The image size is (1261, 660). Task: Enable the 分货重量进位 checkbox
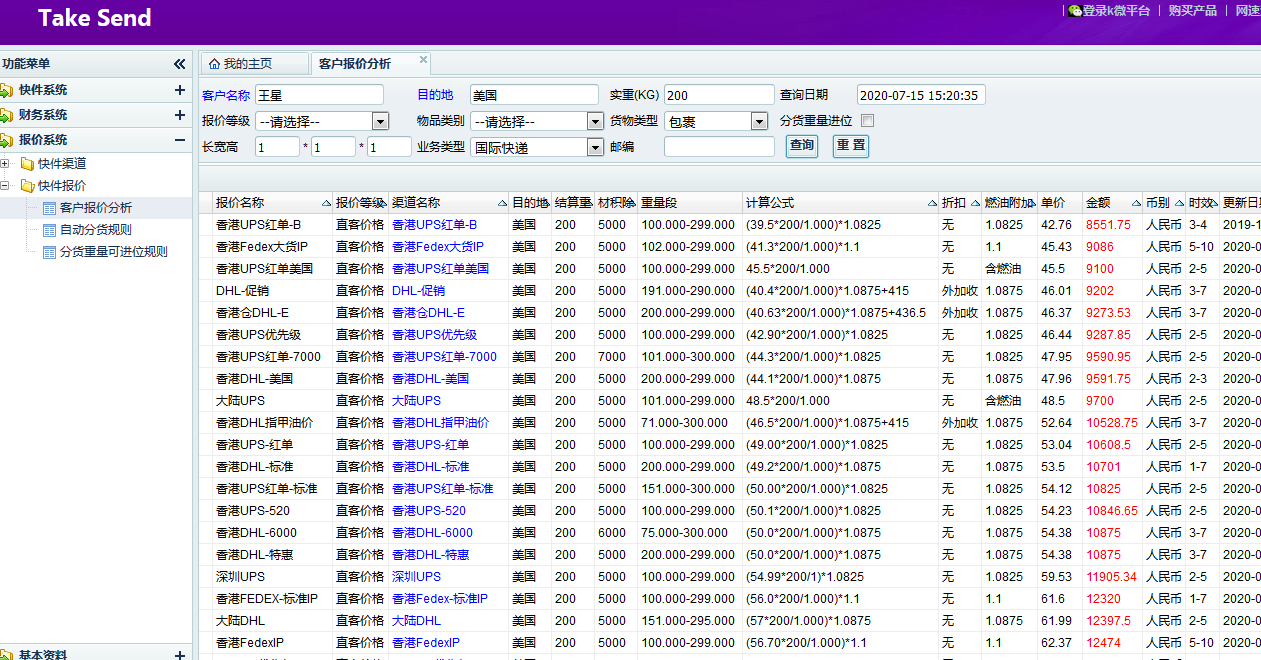(x=867, y=121)
